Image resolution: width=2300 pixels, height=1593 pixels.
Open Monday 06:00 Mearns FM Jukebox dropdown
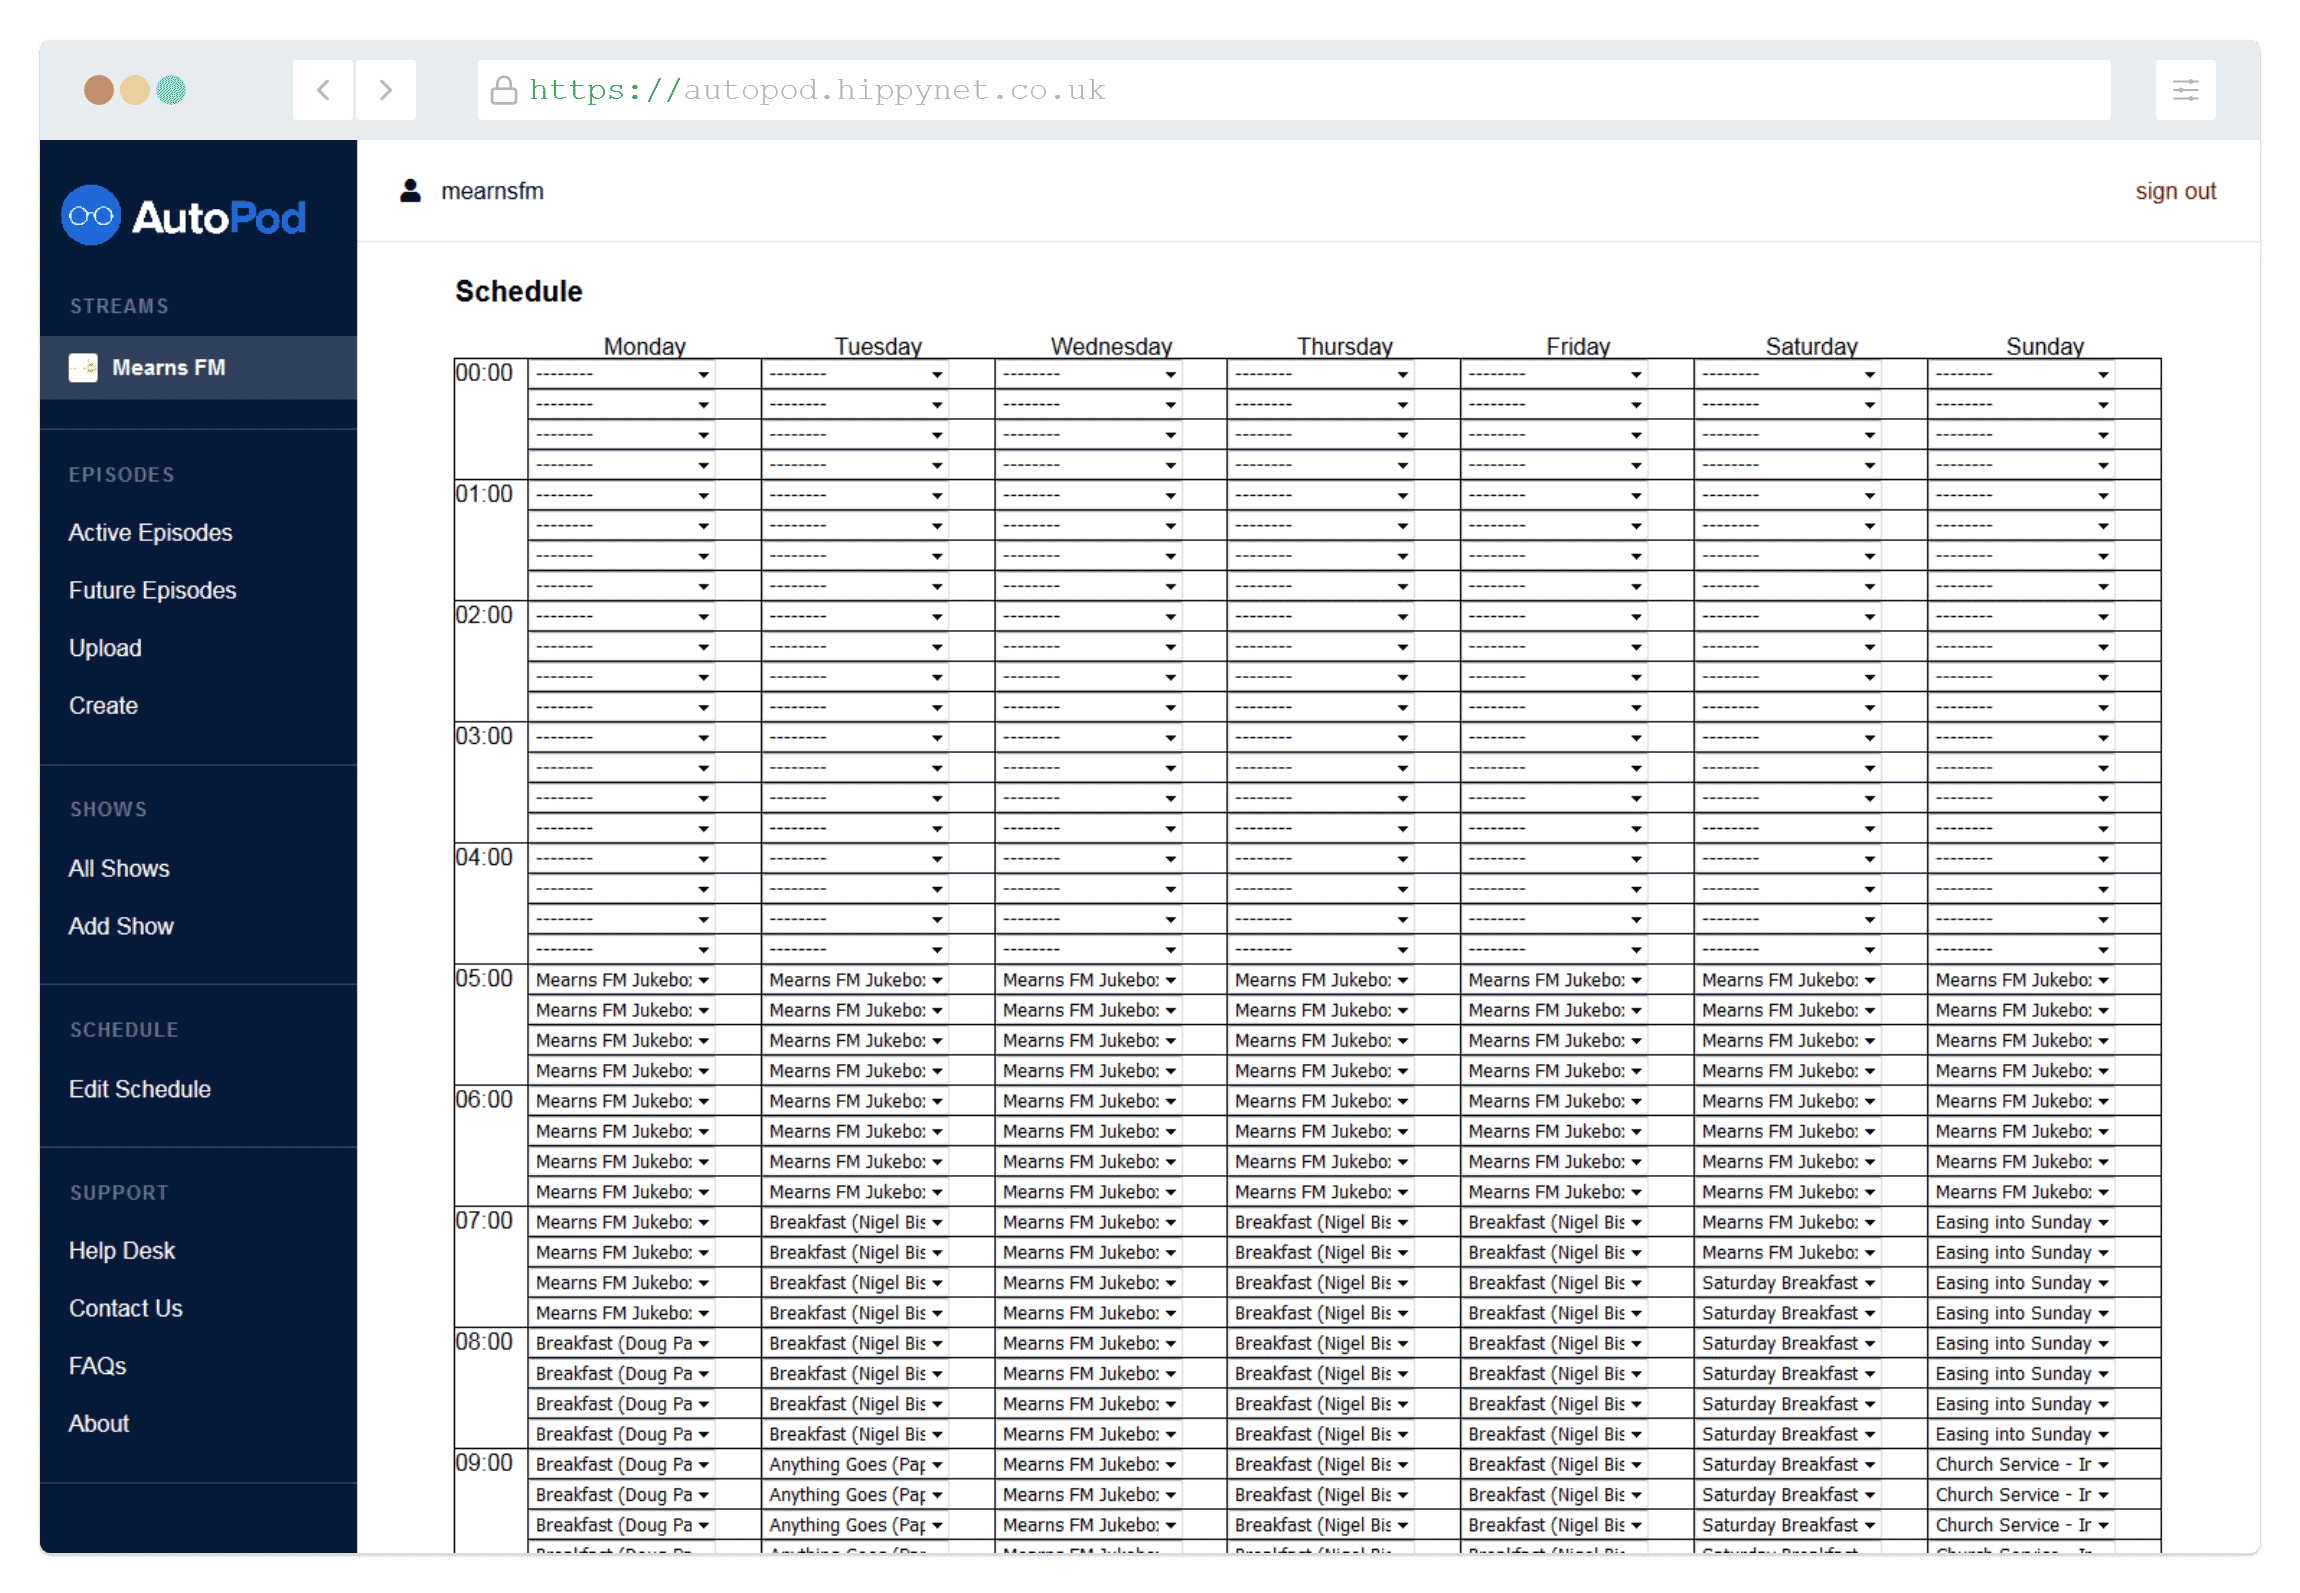click(x=622, y=1101)
